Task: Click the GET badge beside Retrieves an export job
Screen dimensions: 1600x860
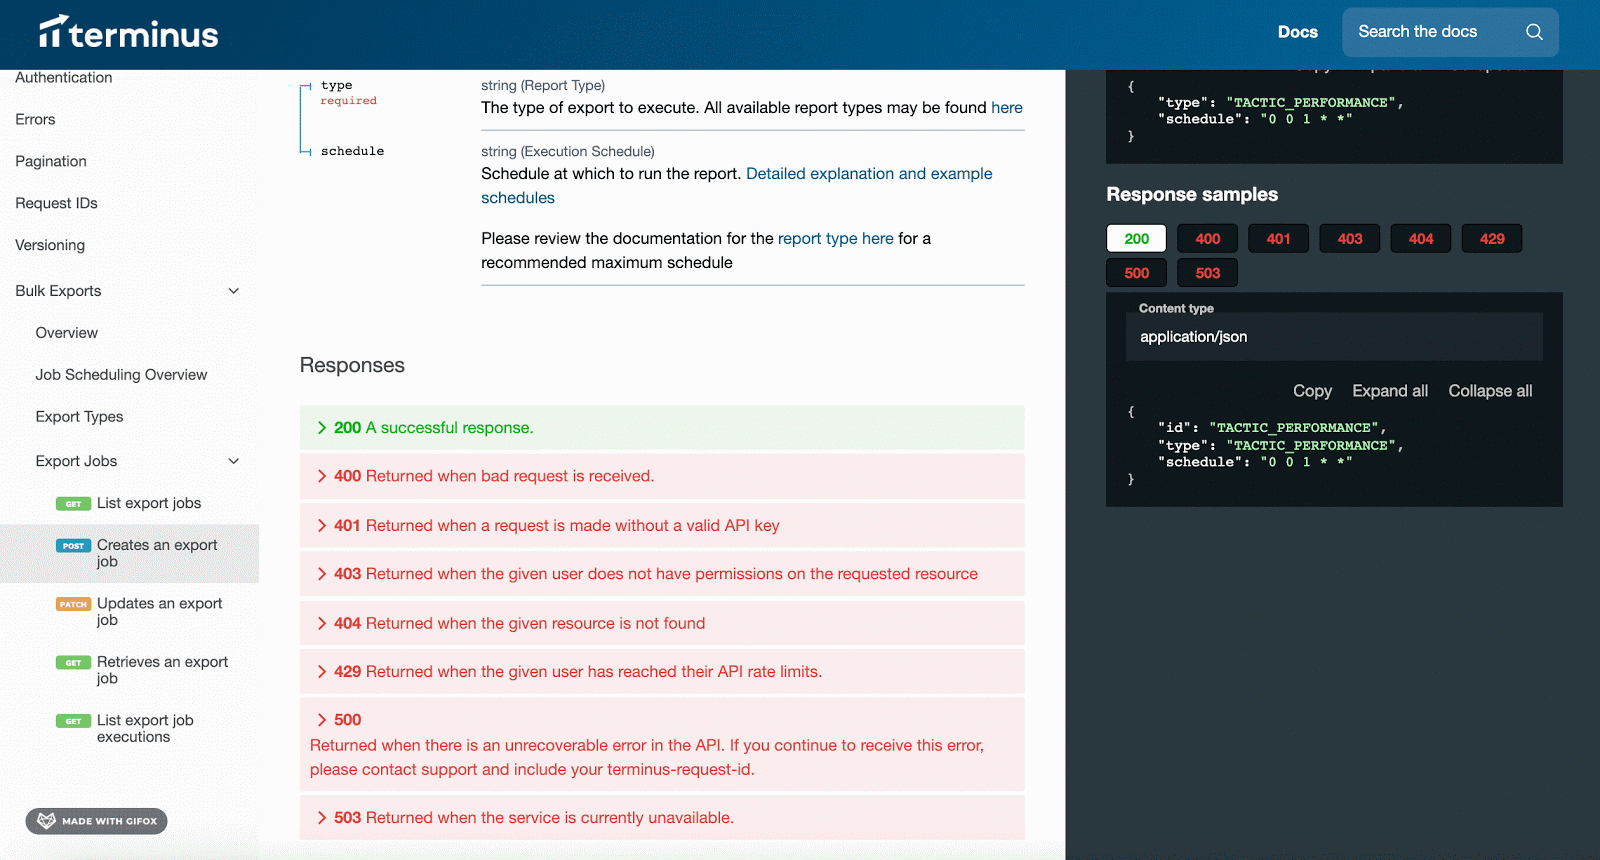Action: coord(73,663)
